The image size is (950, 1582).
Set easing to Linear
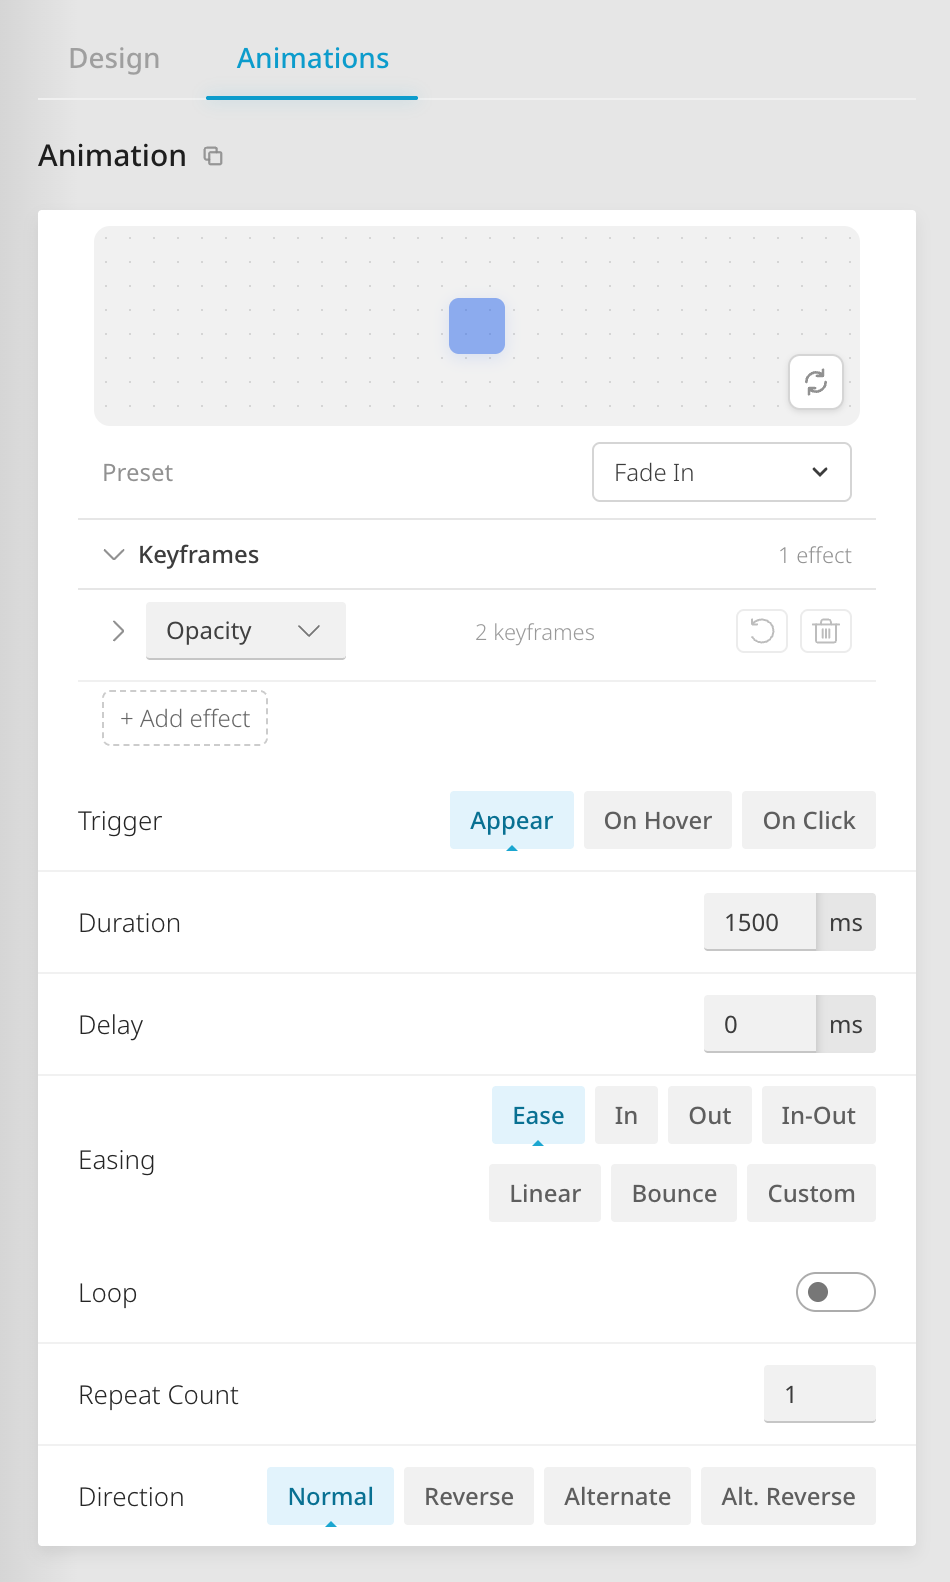pos(544,1193)
